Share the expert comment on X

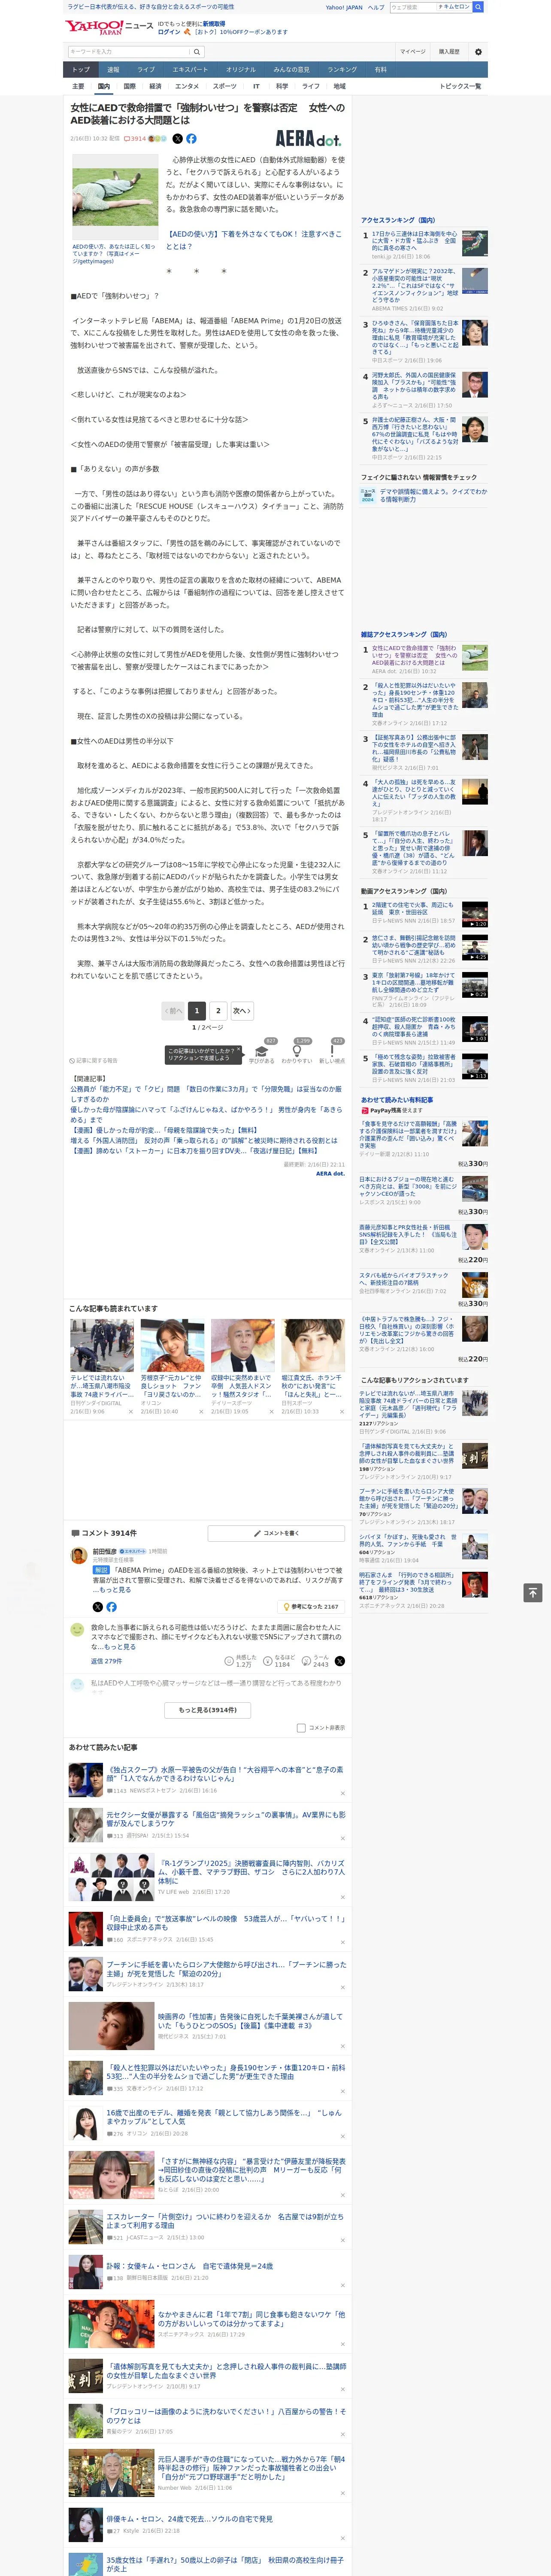click(97, 1606)
